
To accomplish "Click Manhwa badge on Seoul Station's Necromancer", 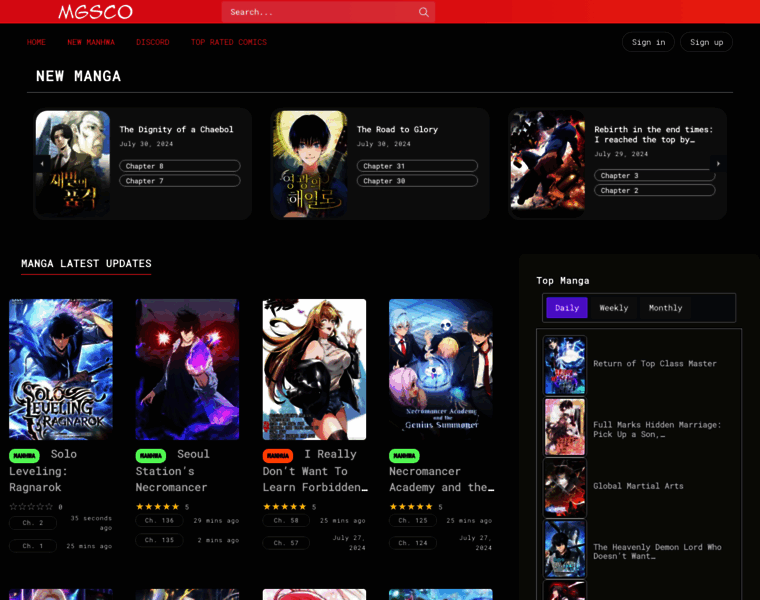I will click(x=151, y=456).
